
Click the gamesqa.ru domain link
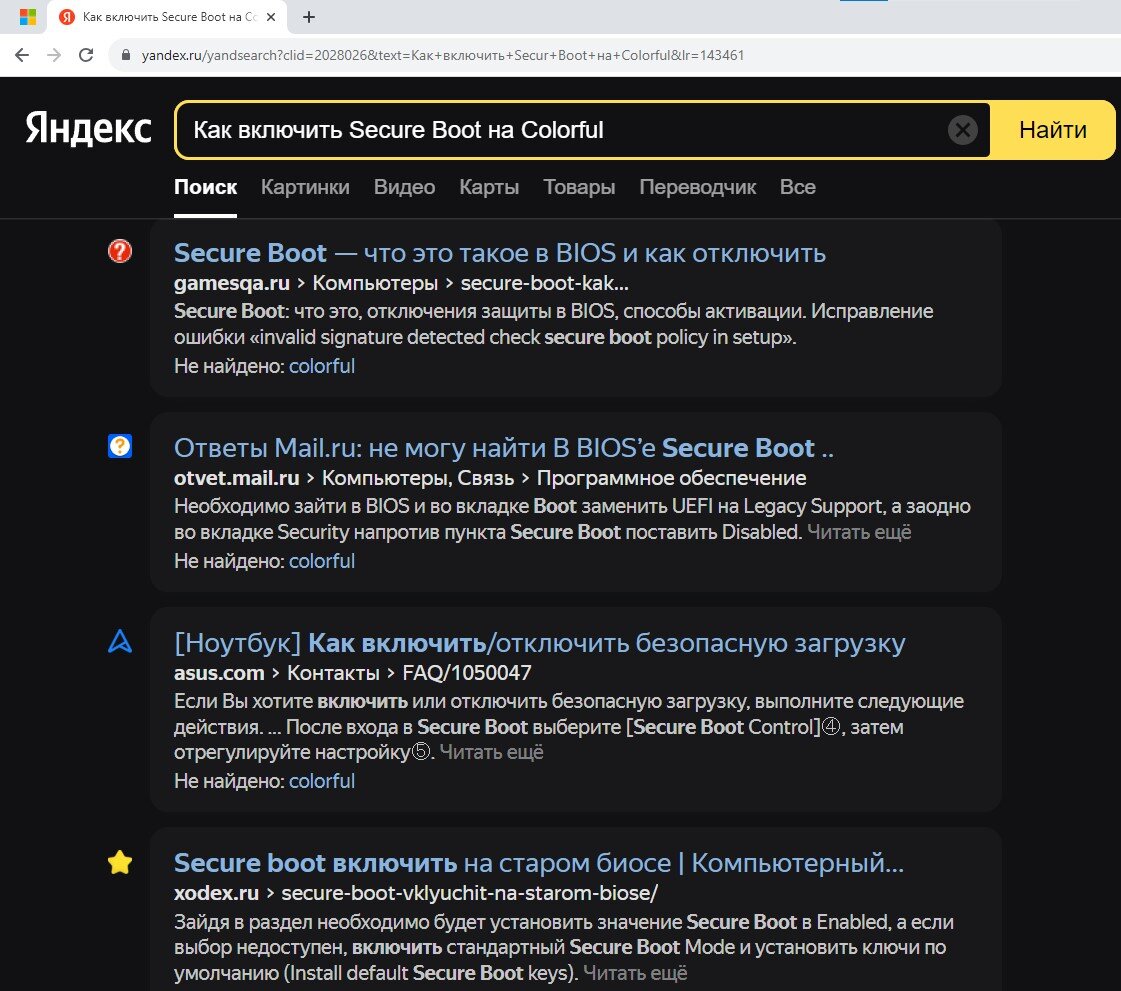(232, 283)
